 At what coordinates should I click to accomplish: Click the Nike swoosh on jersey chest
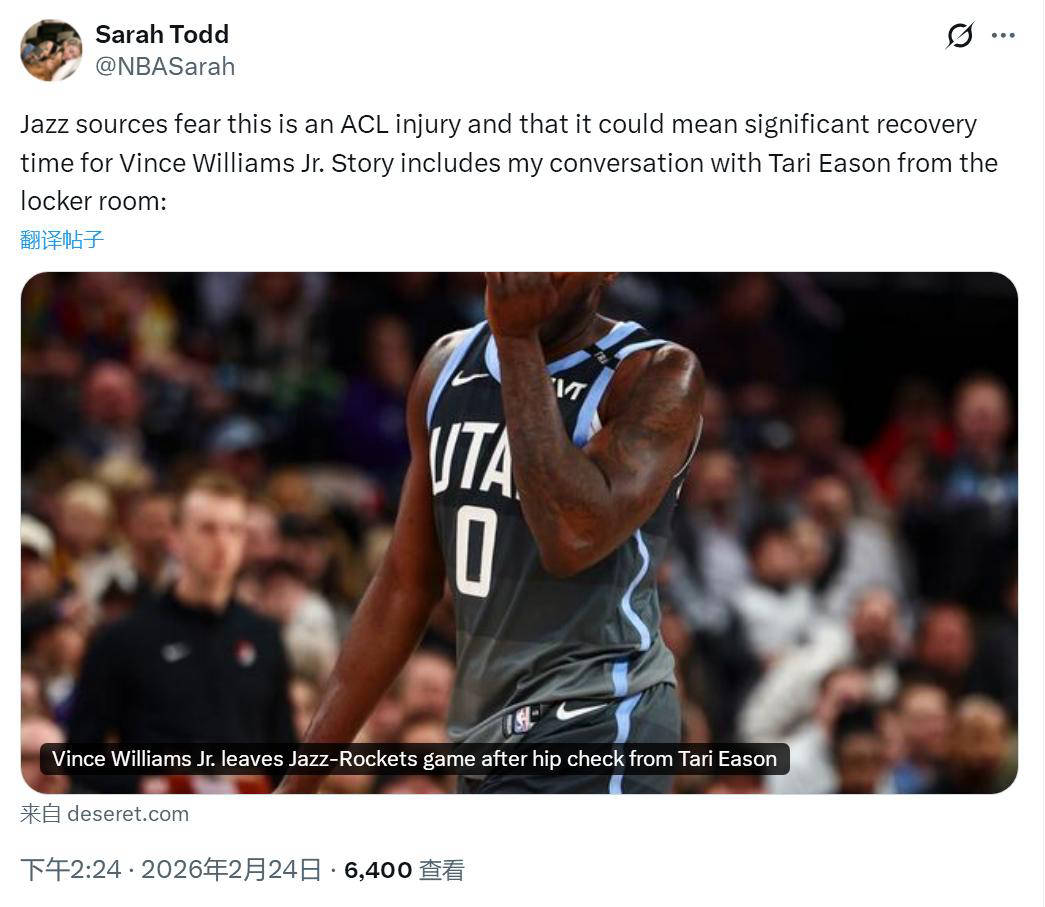point(469,379)
